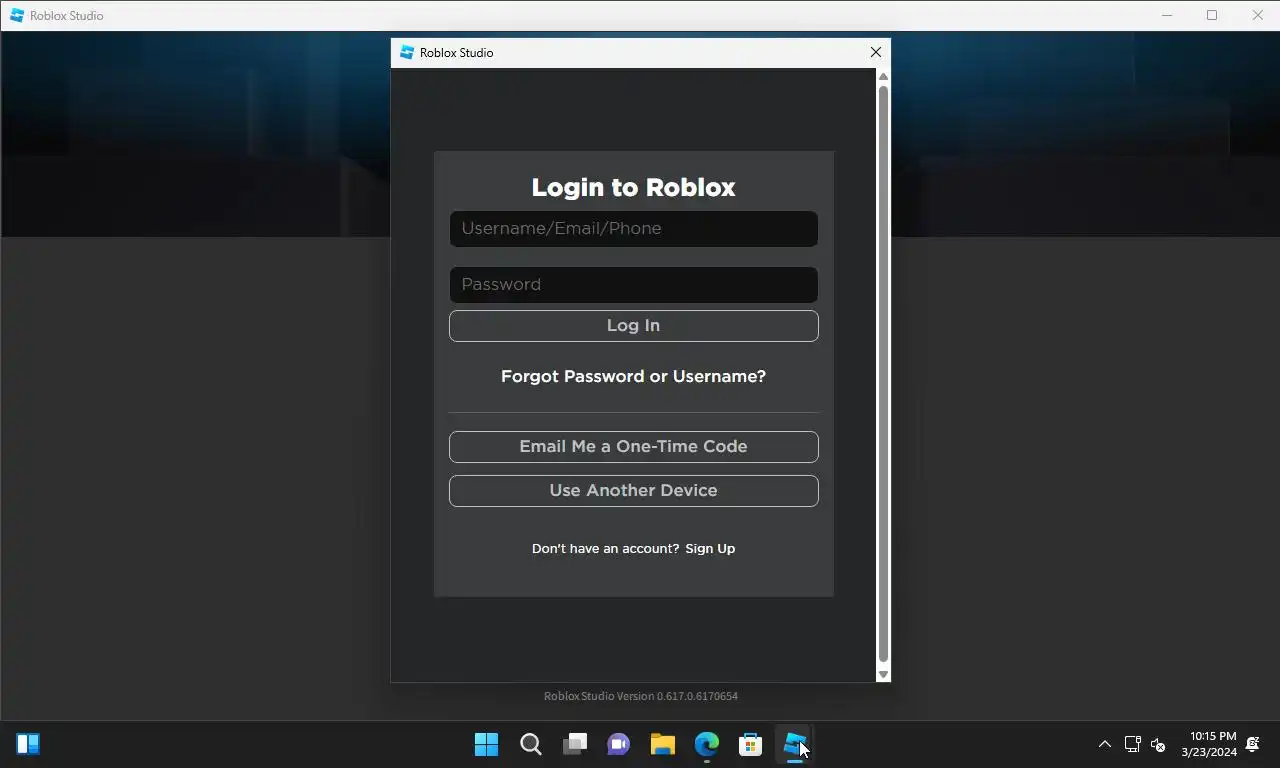The height and width of the screenshot is (768, 1280).
Task: Follow the Sign Up link
Action: (710, 549)
